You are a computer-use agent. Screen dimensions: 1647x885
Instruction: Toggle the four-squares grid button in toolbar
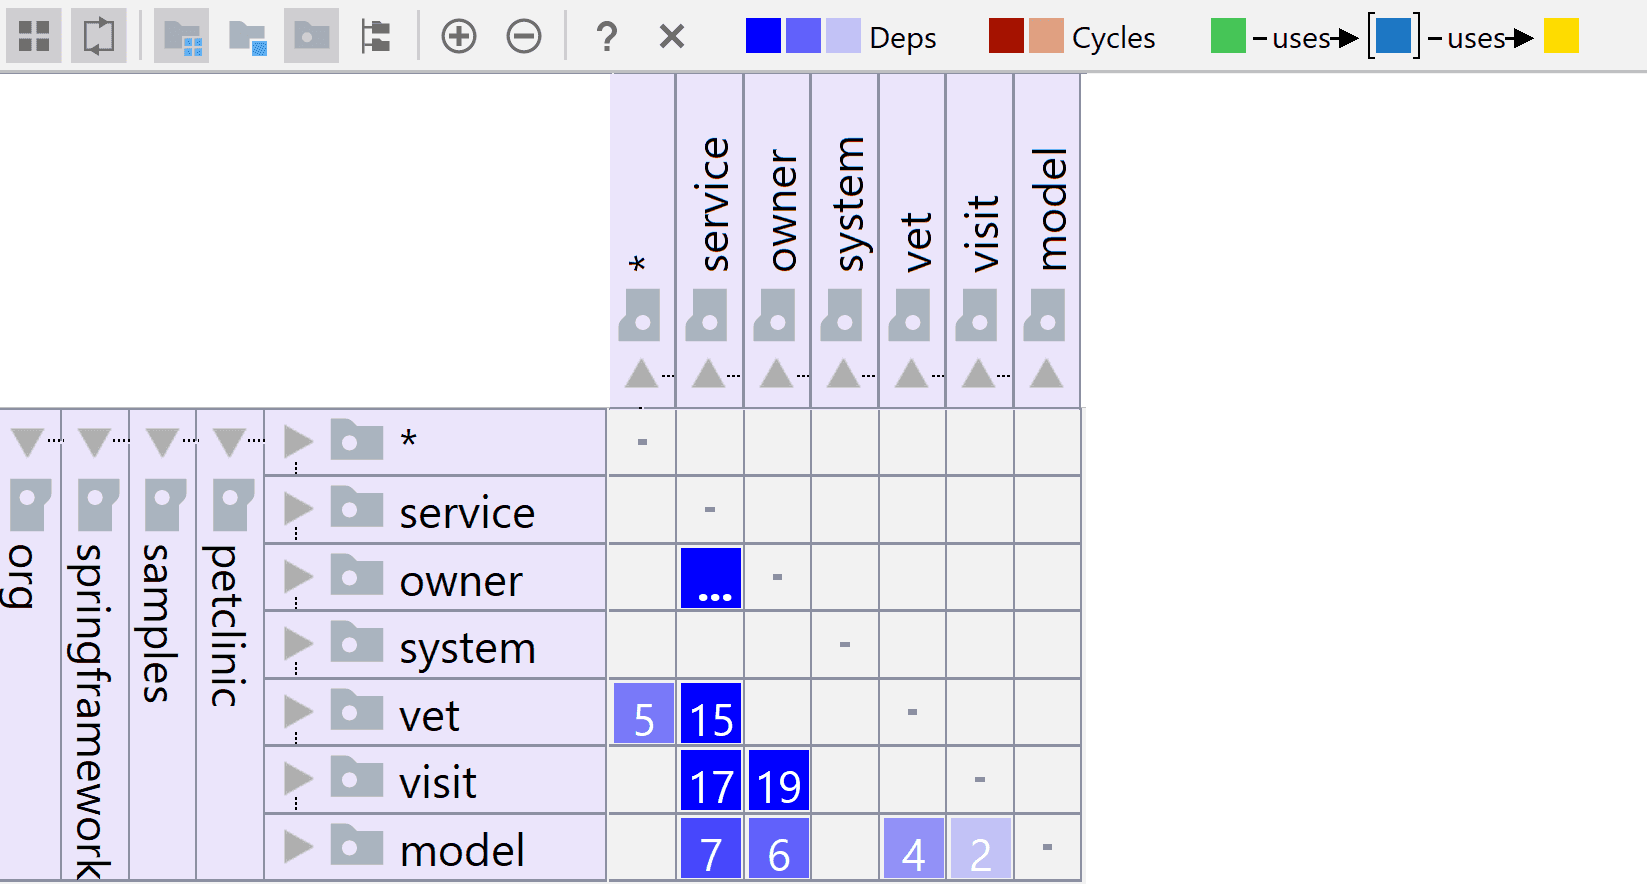pyautogui.click(x=34, y=37)
